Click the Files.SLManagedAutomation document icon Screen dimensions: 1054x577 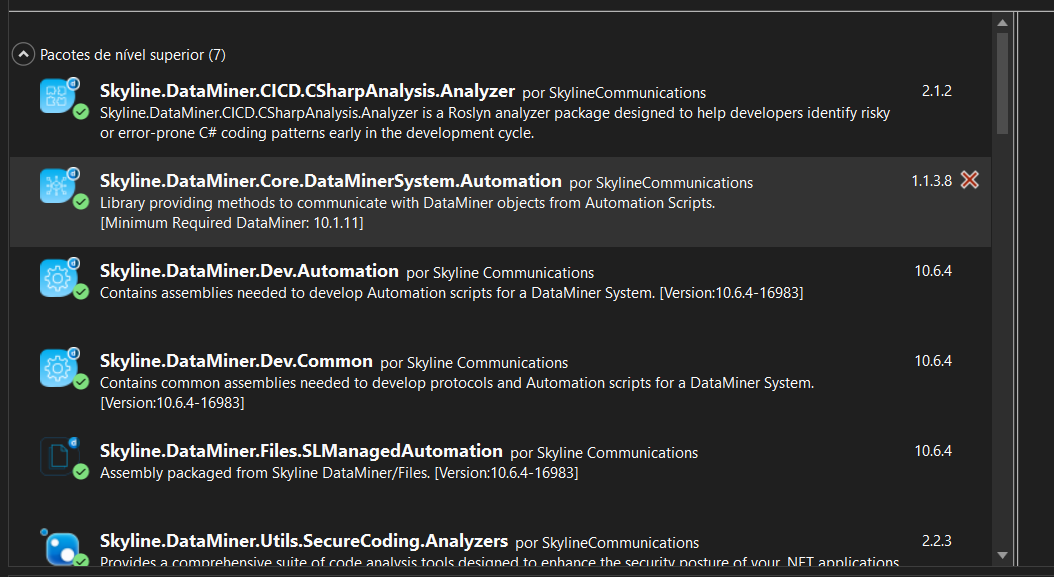58,455
